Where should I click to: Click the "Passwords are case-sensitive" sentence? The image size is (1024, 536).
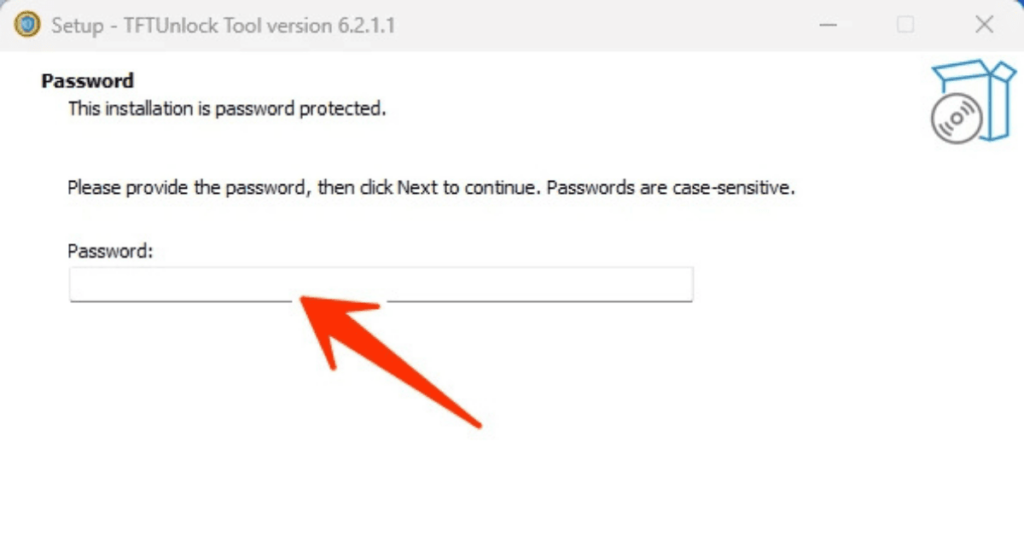671,188
